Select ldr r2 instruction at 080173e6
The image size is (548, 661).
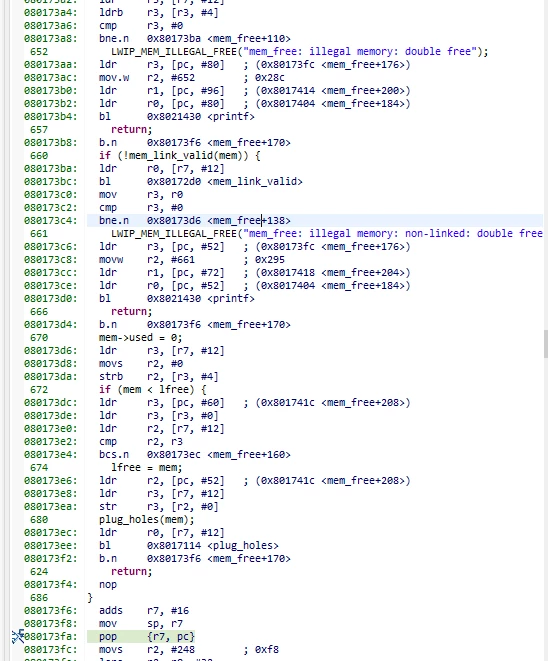click(x=255, y=481)
